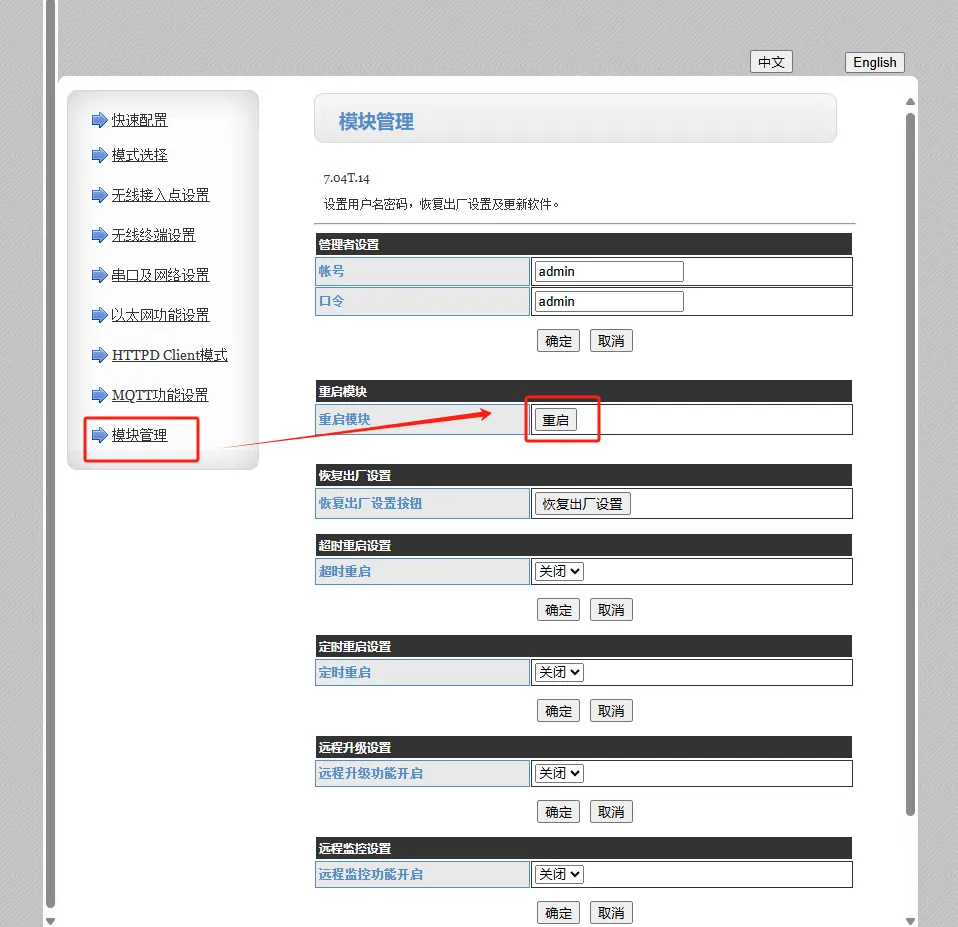Image resolution: width=958 pixels, height=927 pixels.
Task: Click the 模块管理 page heading
Action: [x=376, y=122]
